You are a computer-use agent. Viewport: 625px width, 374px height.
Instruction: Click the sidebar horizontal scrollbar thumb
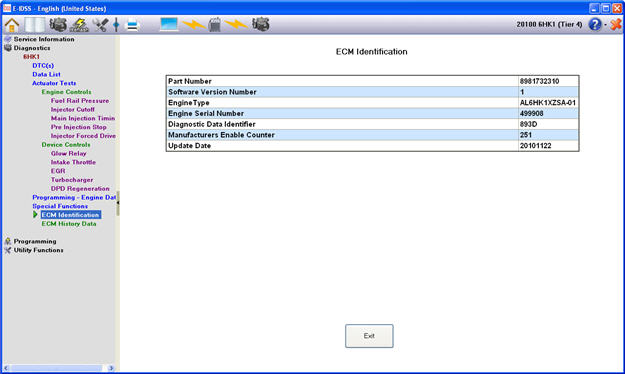pos(56,368)
